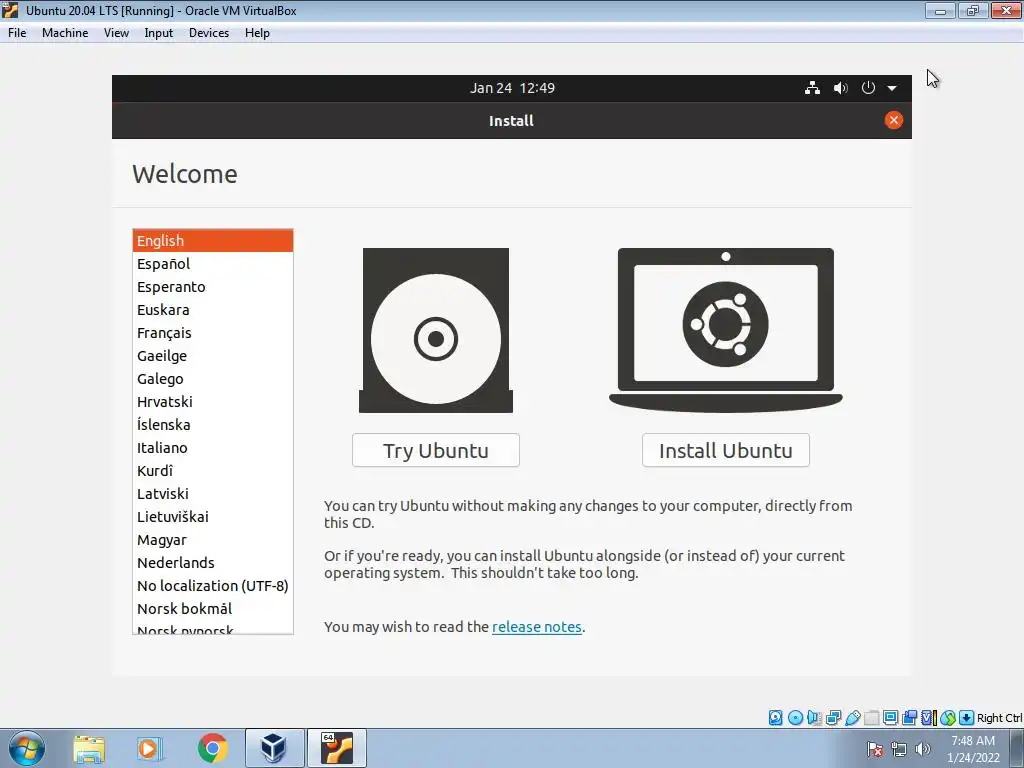This screenshot has width=1024, height=768.
Task: Select Magyar in the language list
Action: 213,539
